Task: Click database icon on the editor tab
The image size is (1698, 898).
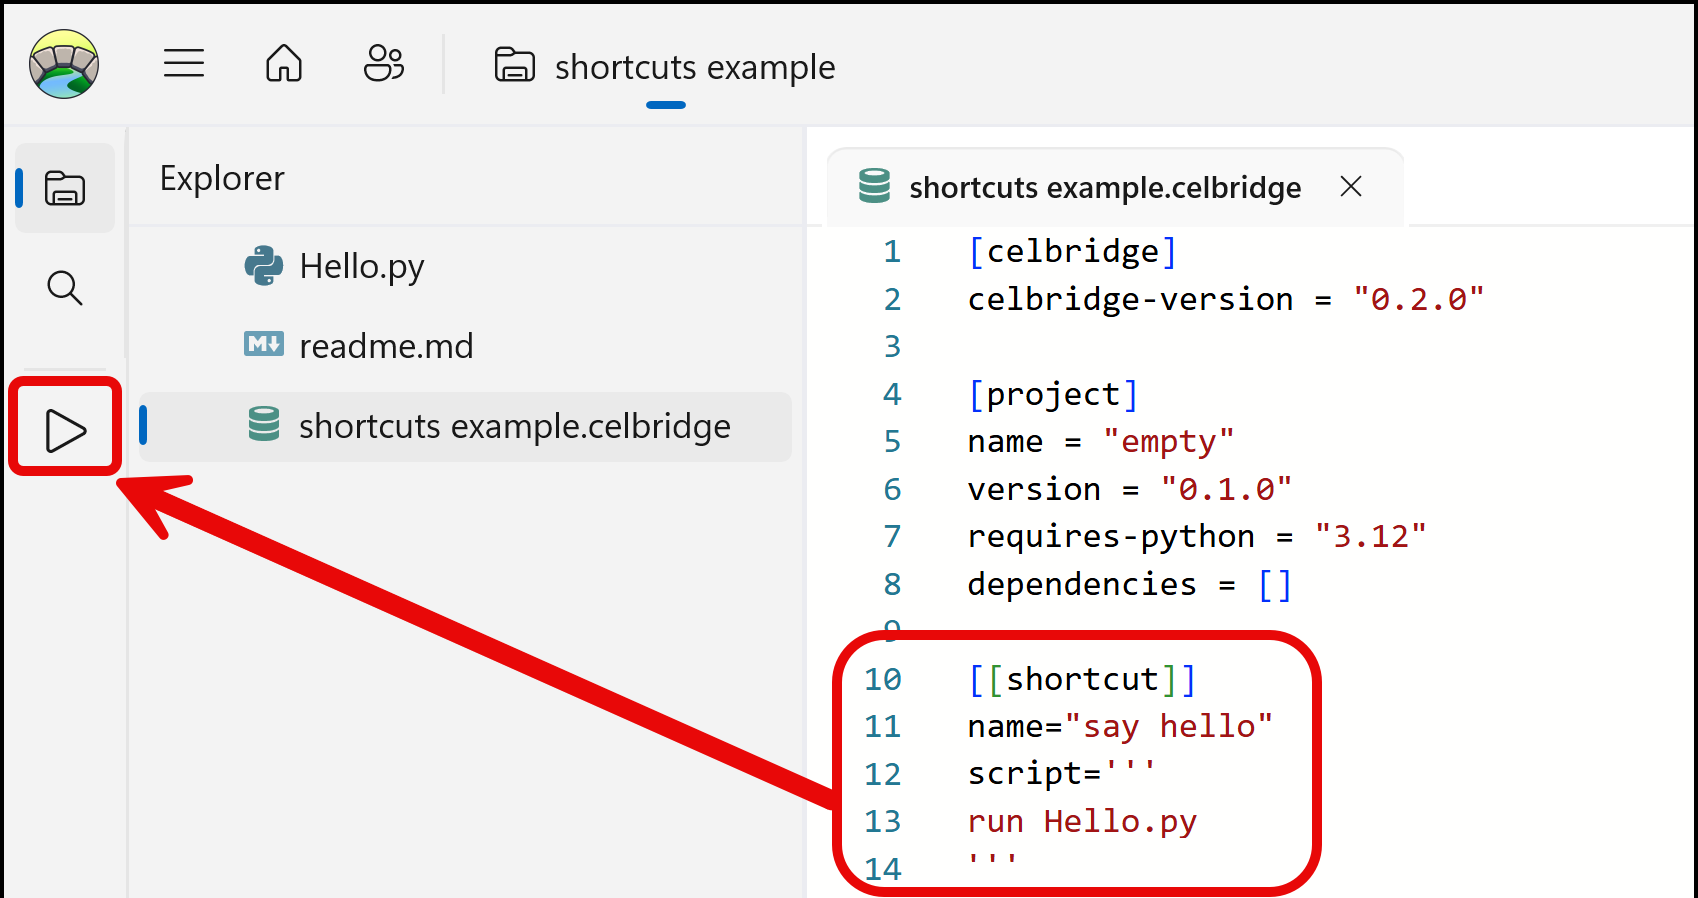Action: tap(874, 186)
